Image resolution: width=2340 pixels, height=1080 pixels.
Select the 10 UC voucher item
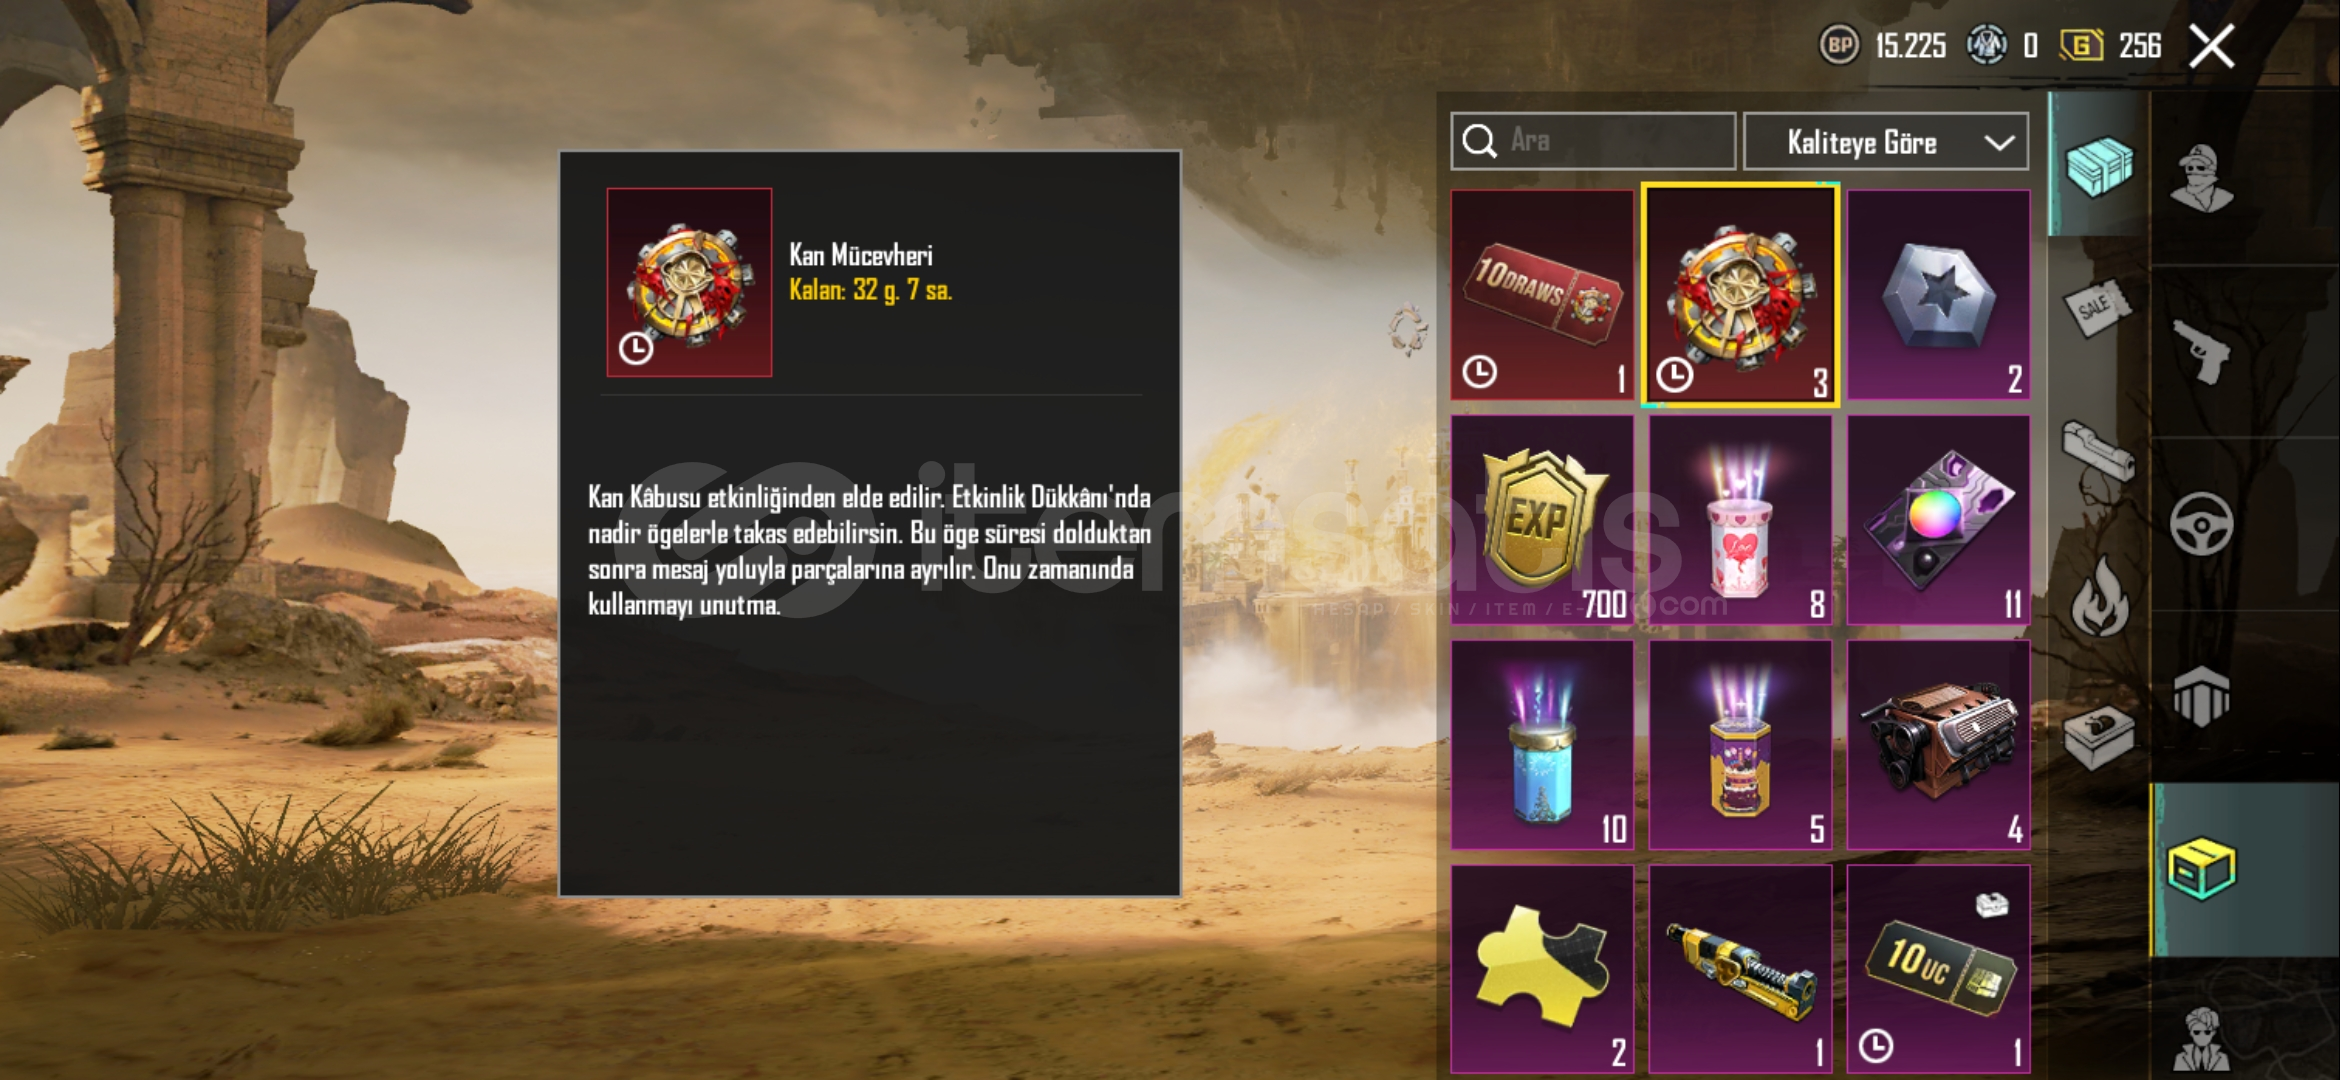click(x=1938, y=970)
